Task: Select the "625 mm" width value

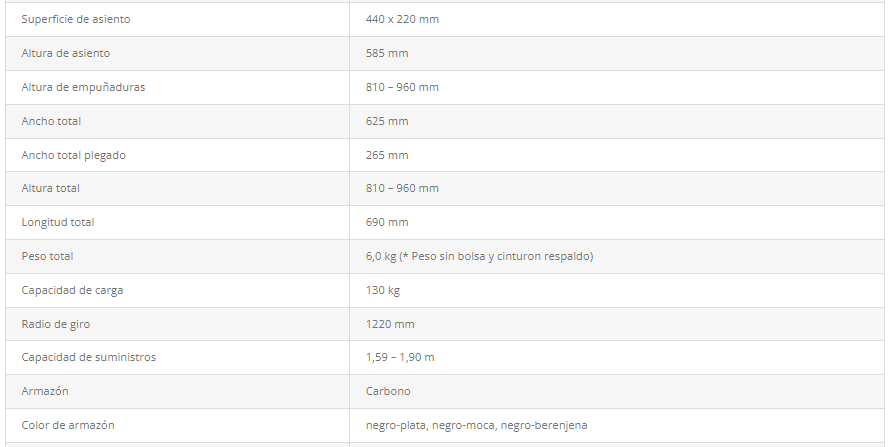Action: click(x=387, y=121)
